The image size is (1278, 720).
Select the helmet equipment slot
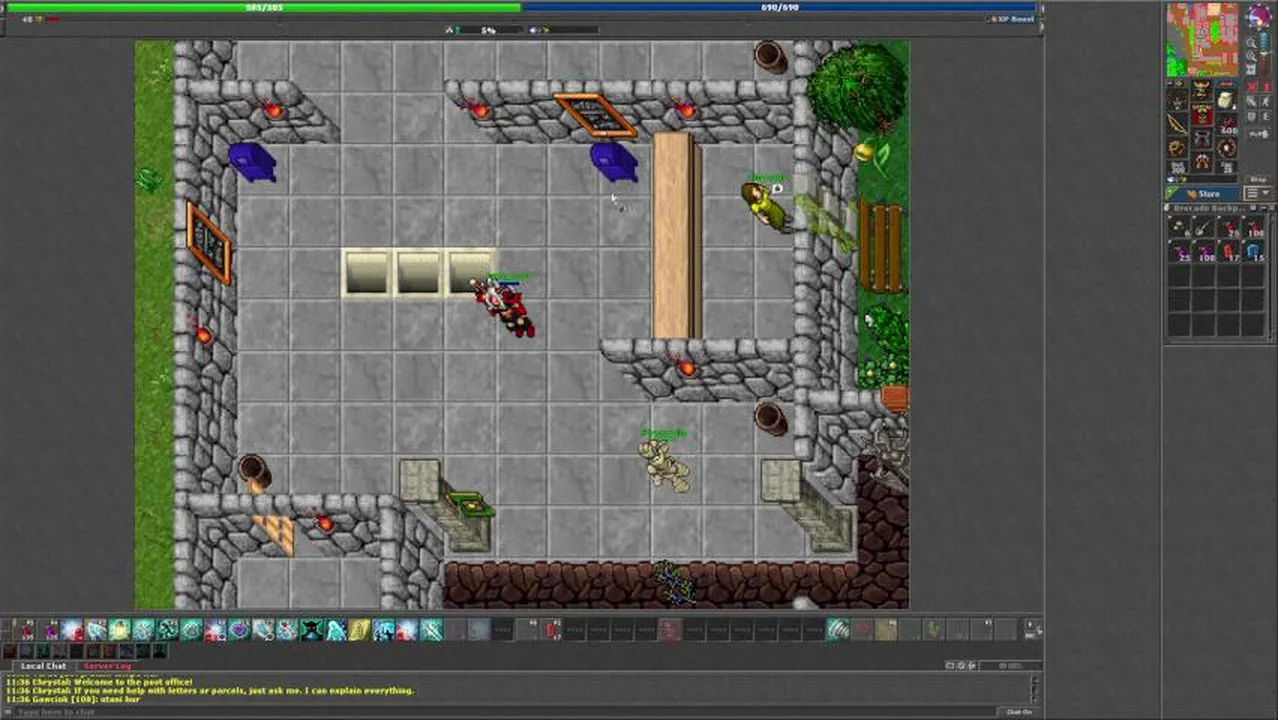(x=1202, y=91)
